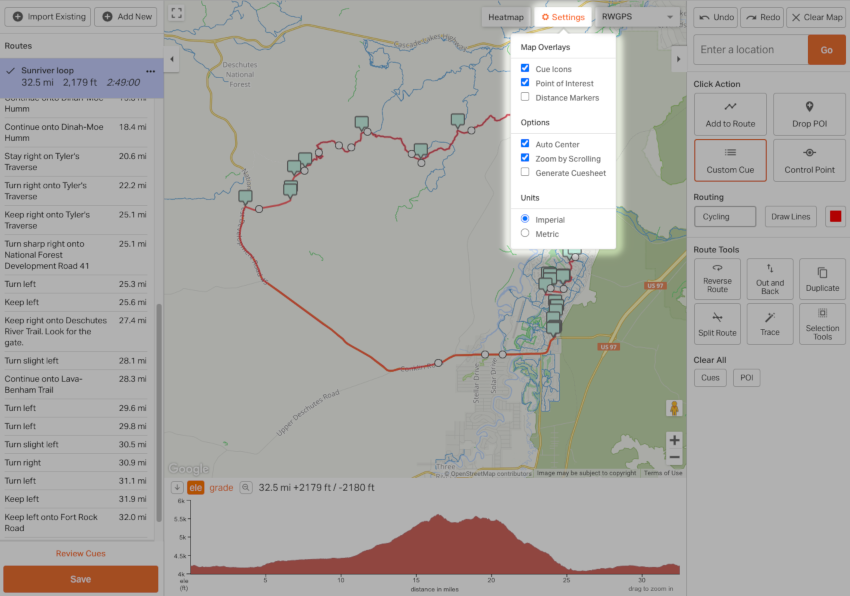The image size is (850, 596).
Task: Open Street View pegman icon
Action: pos(674,408)
